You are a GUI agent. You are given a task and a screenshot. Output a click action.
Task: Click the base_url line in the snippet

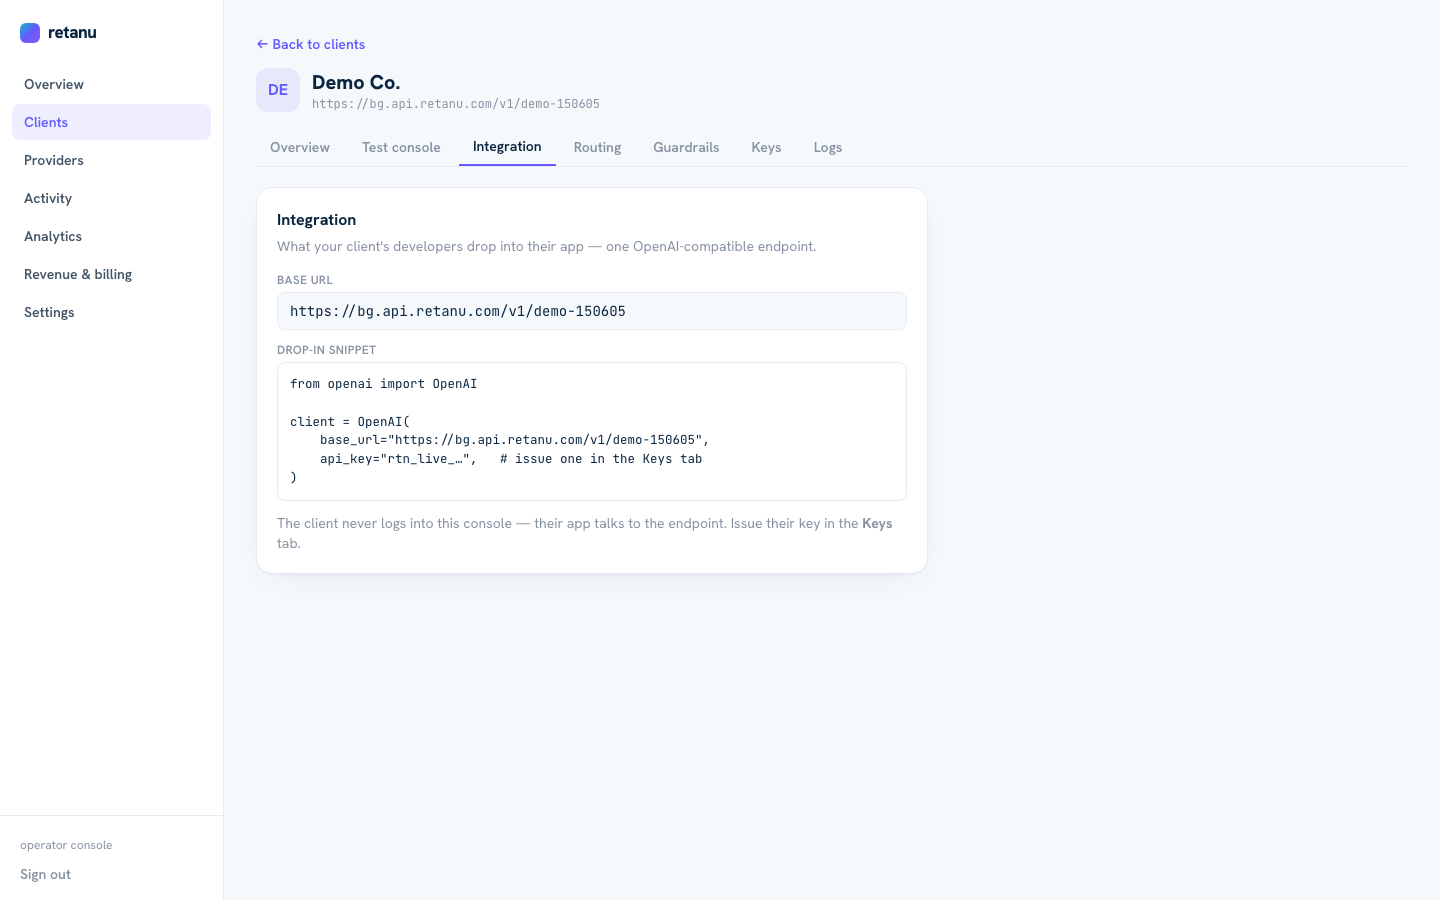[514, 440]
